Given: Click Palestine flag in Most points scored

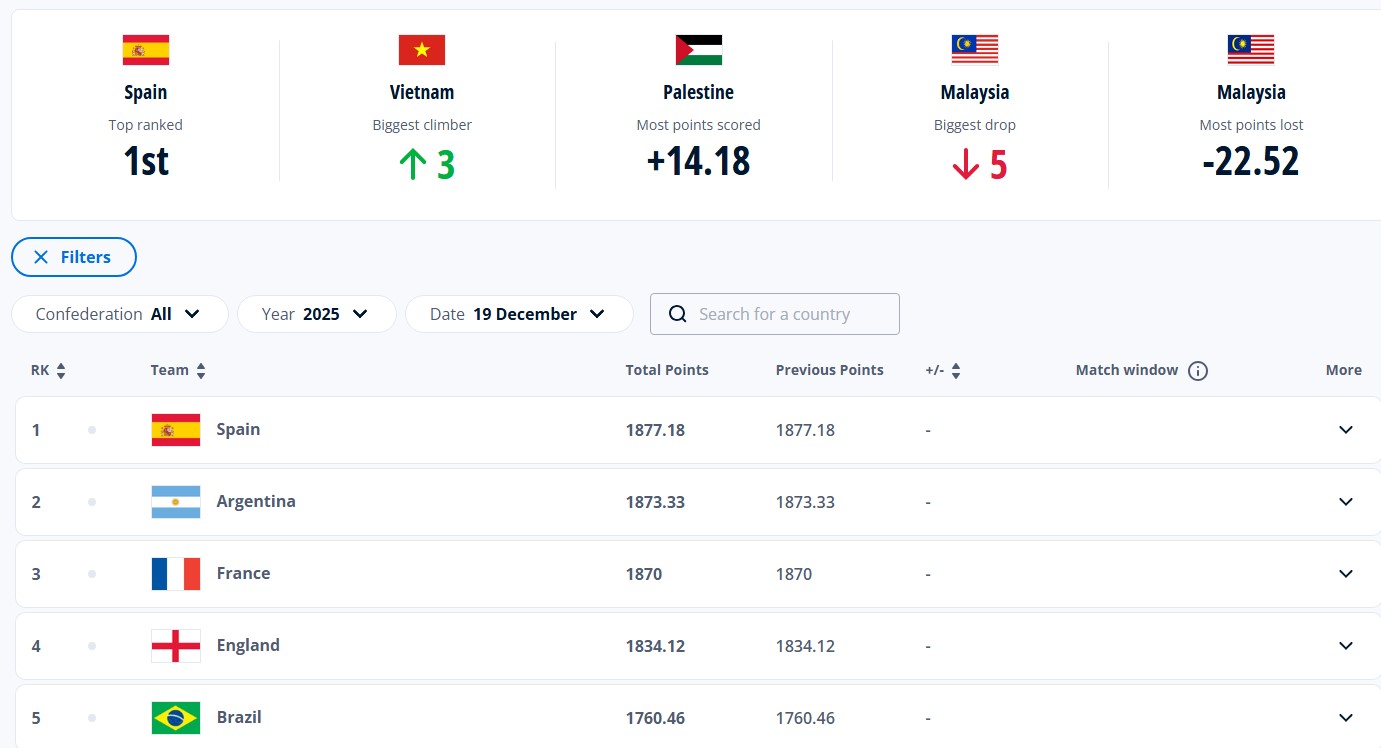Looking at the screenshot, I should pos(698,50).
